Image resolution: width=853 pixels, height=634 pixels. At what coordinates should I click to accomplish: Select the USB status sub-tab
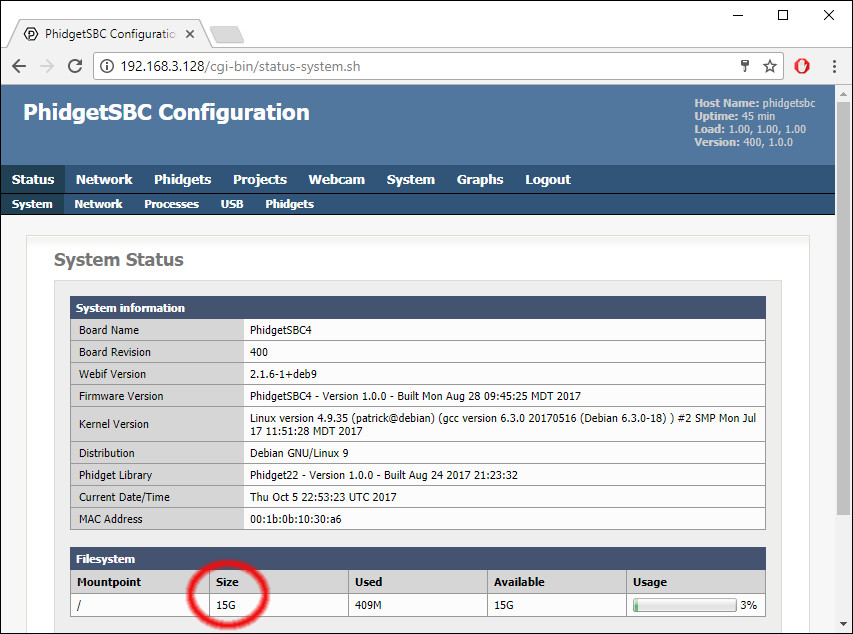[232, 204]
